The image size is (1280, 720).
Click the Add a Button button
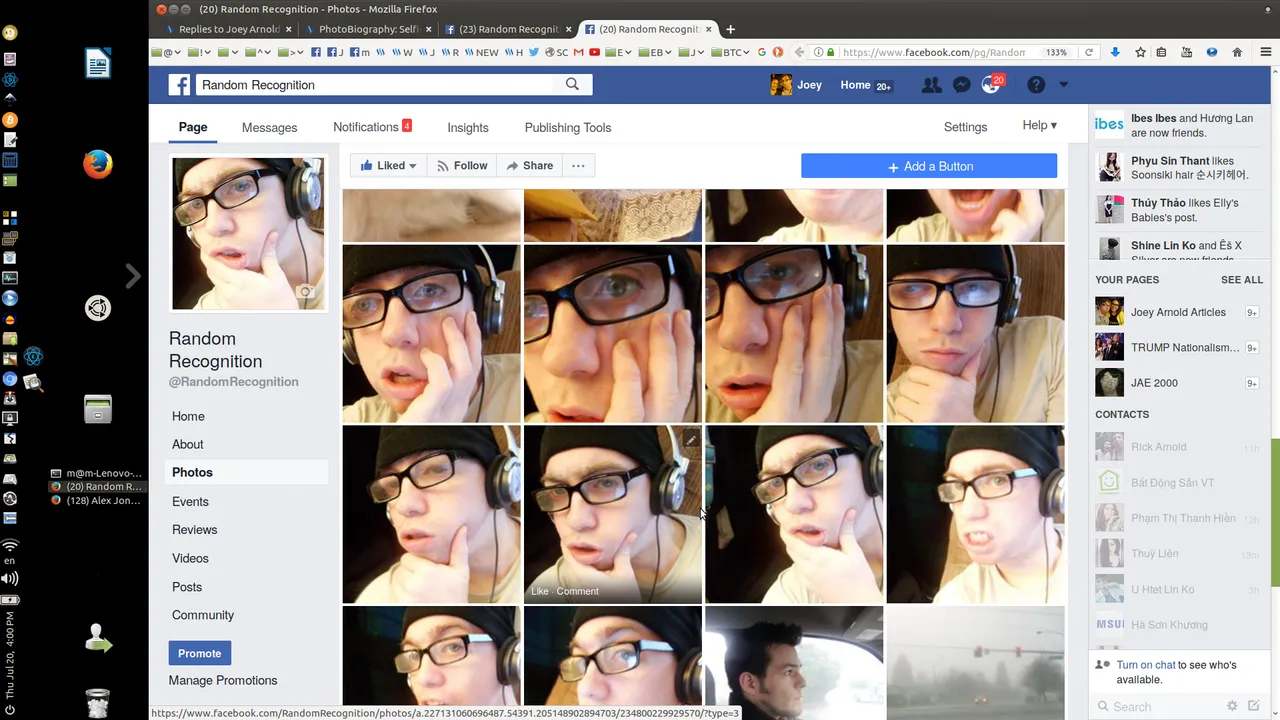click(x=929, y=166)
